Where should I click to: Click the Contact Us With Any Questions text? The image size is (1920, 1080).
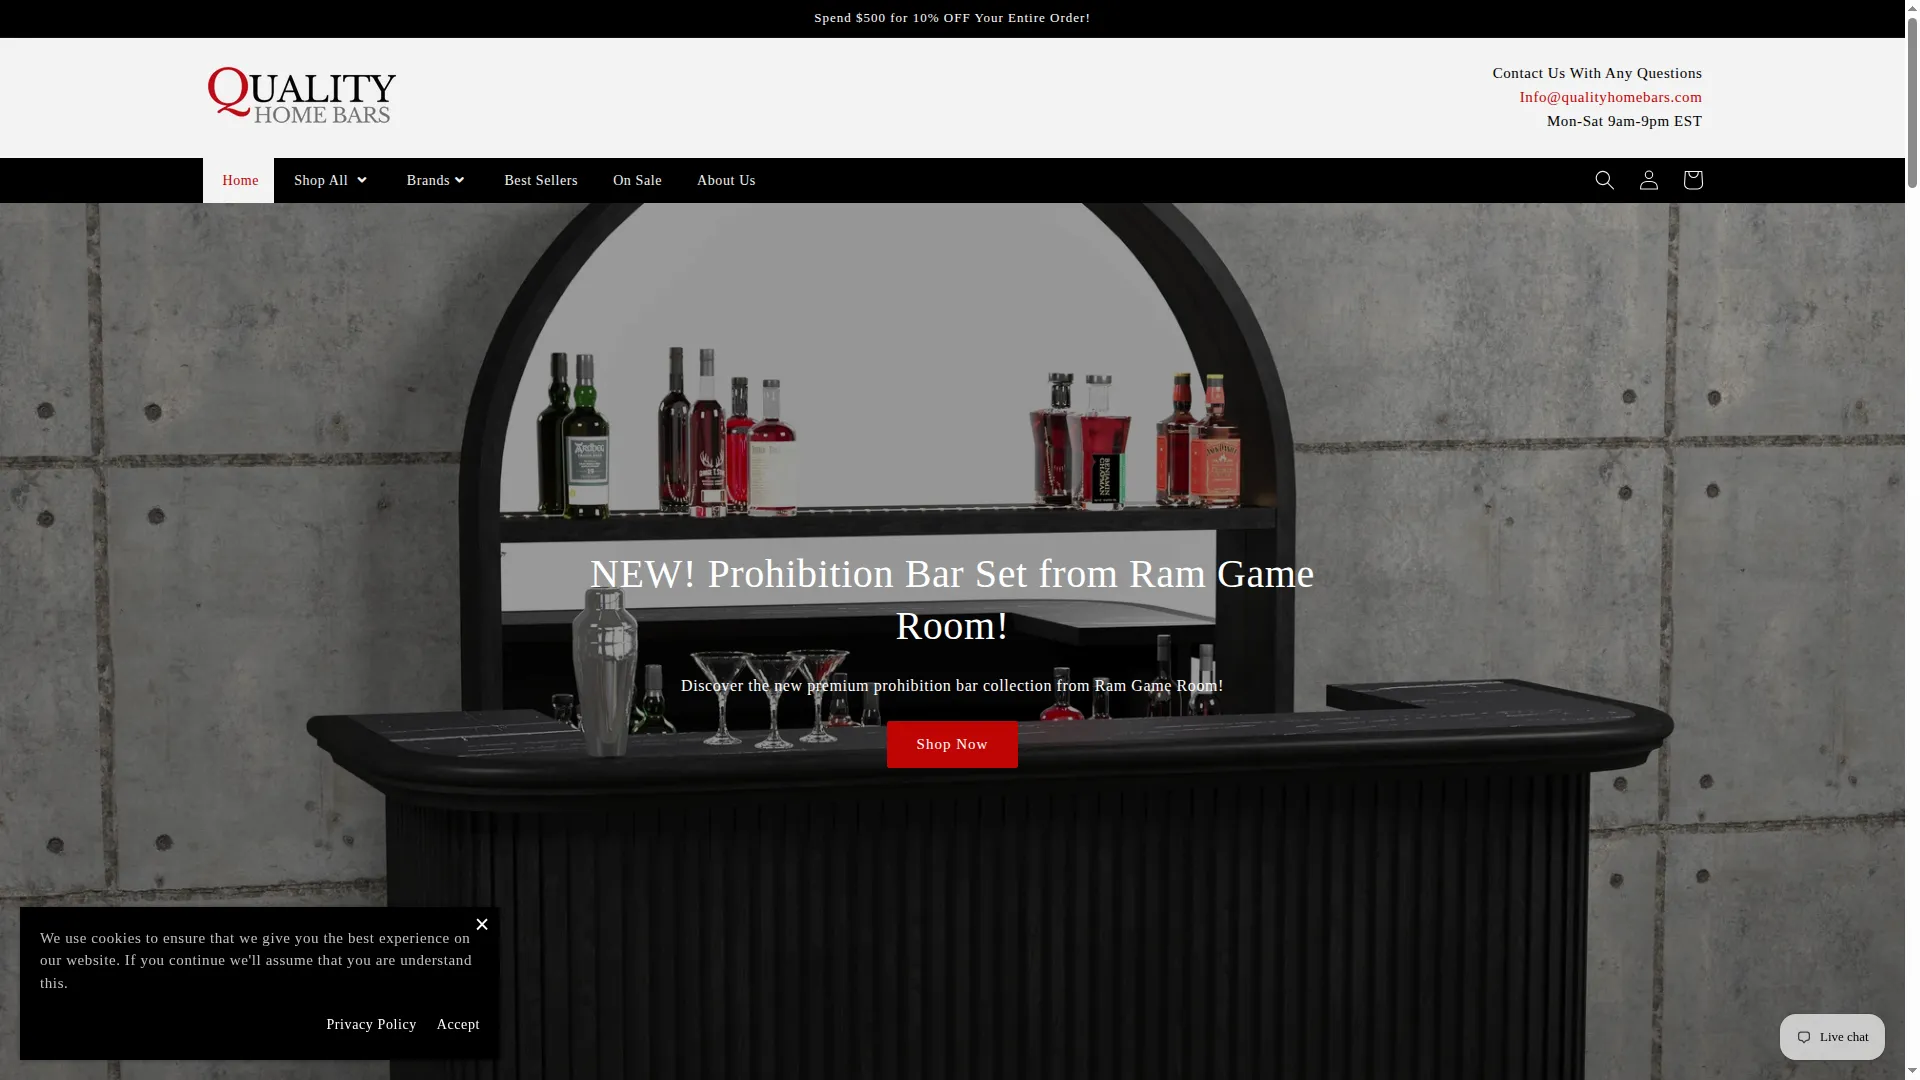1597,73
